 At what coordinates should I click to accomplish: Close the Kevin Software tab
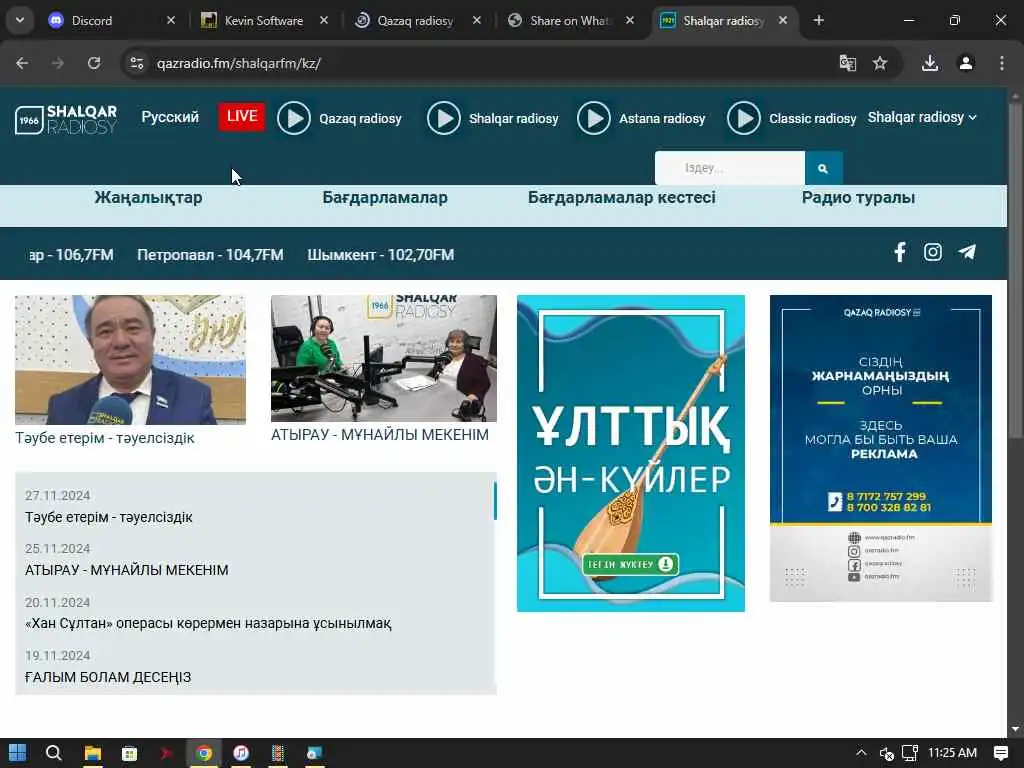[324, 21]
